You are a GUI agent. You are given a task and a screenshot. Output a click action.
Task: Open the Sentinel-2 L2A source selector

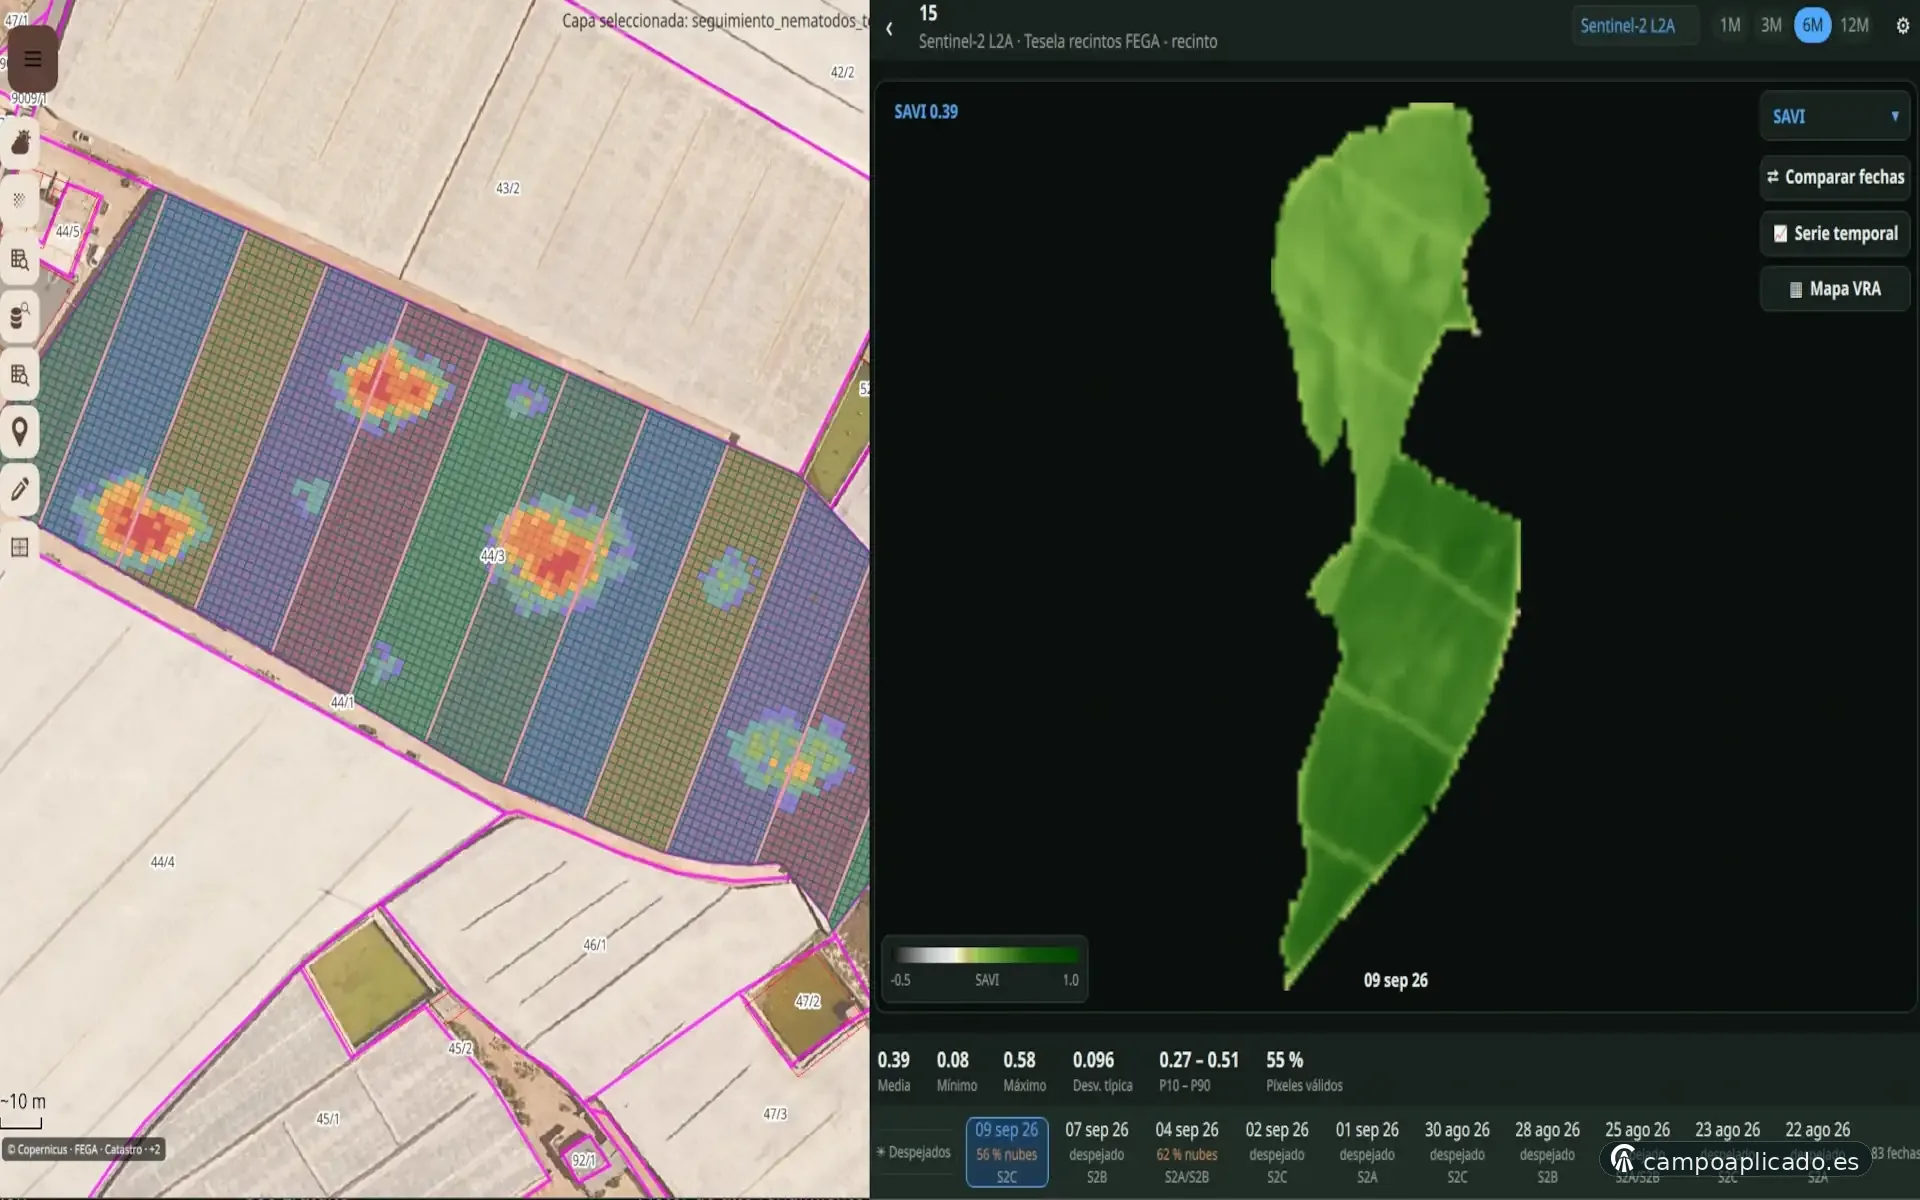point(1634,26)
